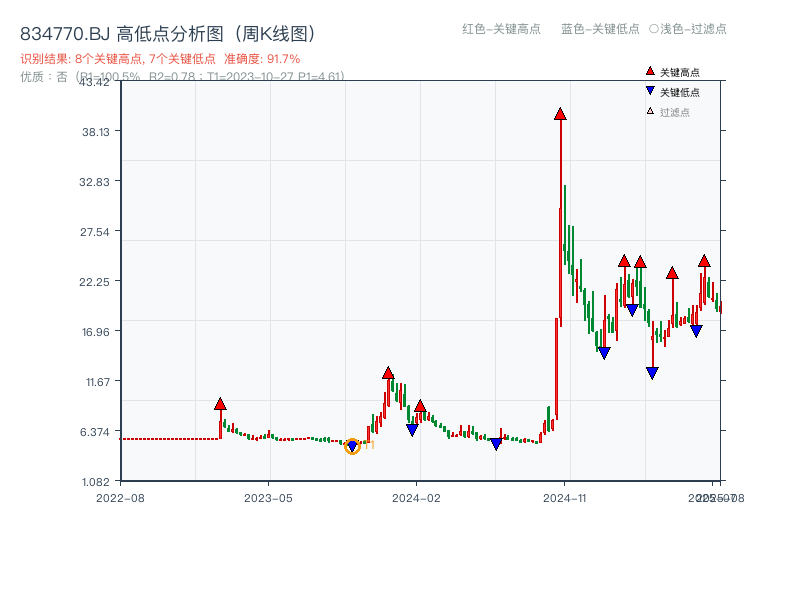Select the highest red triangle on the tallest spike
Screen dimensions: 800x600
coord(558,113)
